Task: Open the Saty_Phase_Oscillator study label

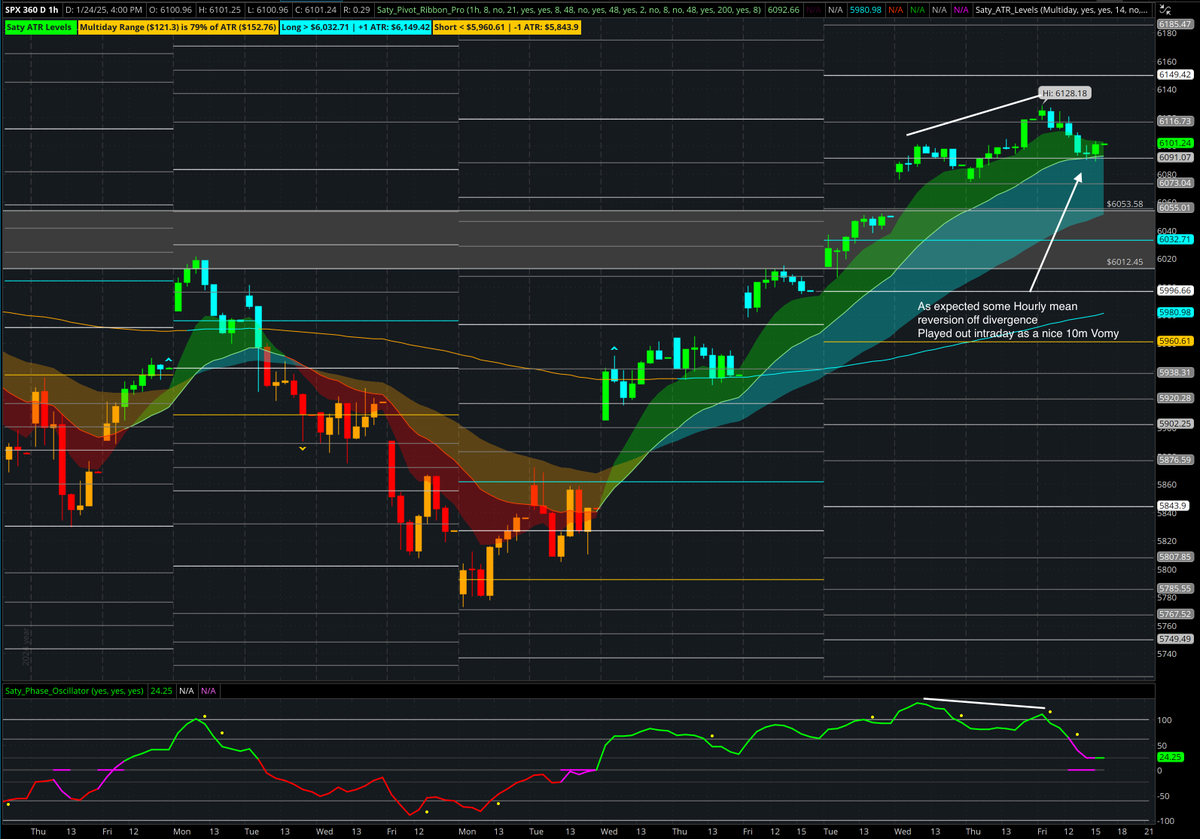Action: [75, 690]
